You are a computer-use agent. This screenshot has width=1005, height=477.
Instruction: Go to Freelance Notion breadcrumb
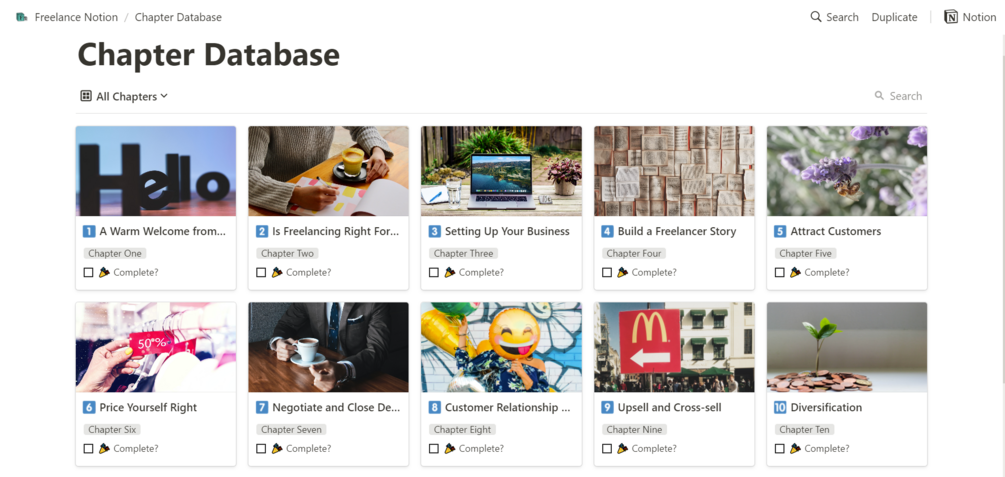[76, 17]
